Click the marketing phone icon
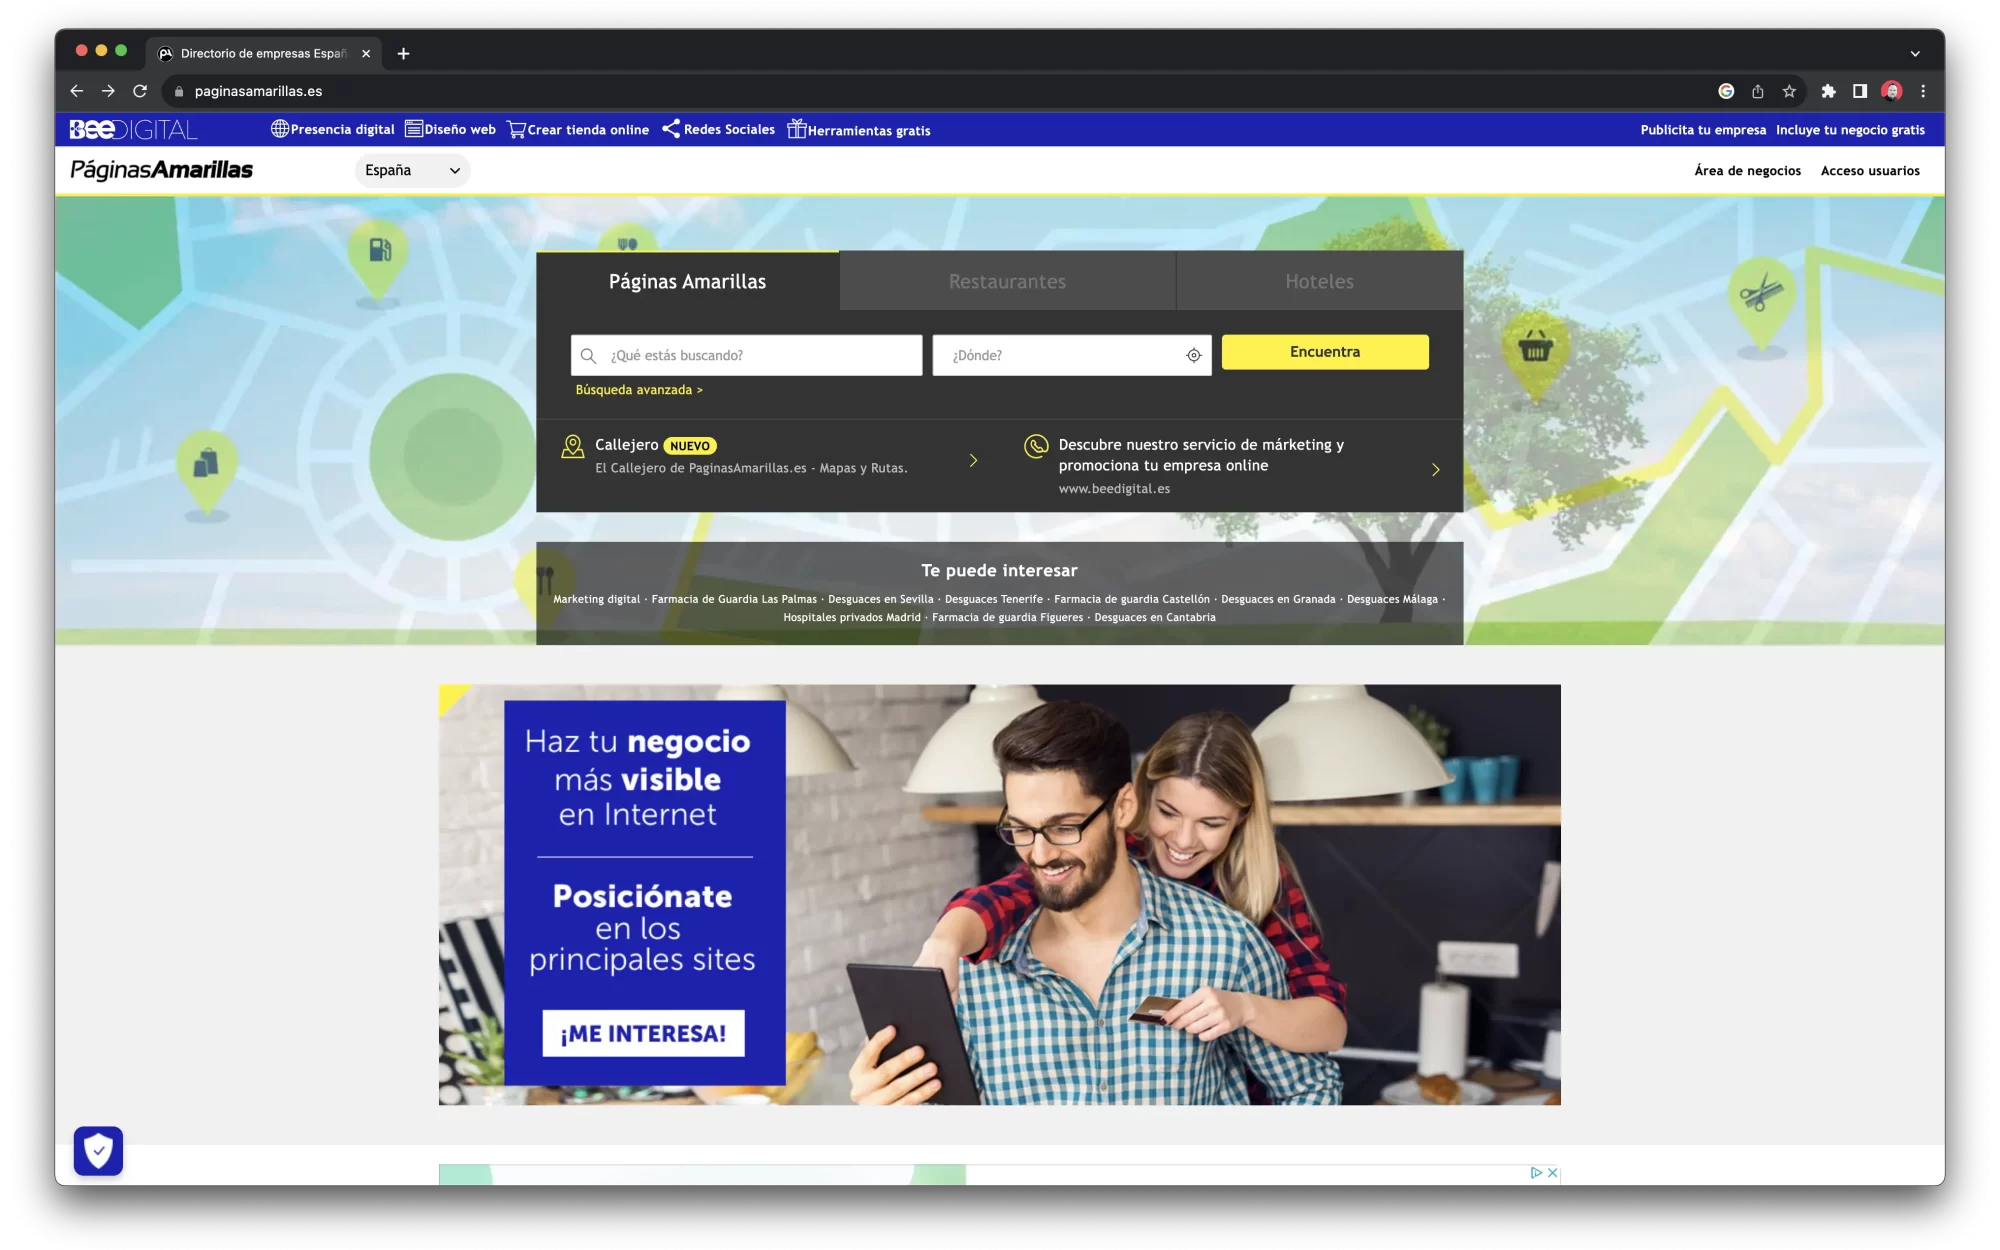The height and width of the screenshot is (1250, 2000). tap(1036, 446)
